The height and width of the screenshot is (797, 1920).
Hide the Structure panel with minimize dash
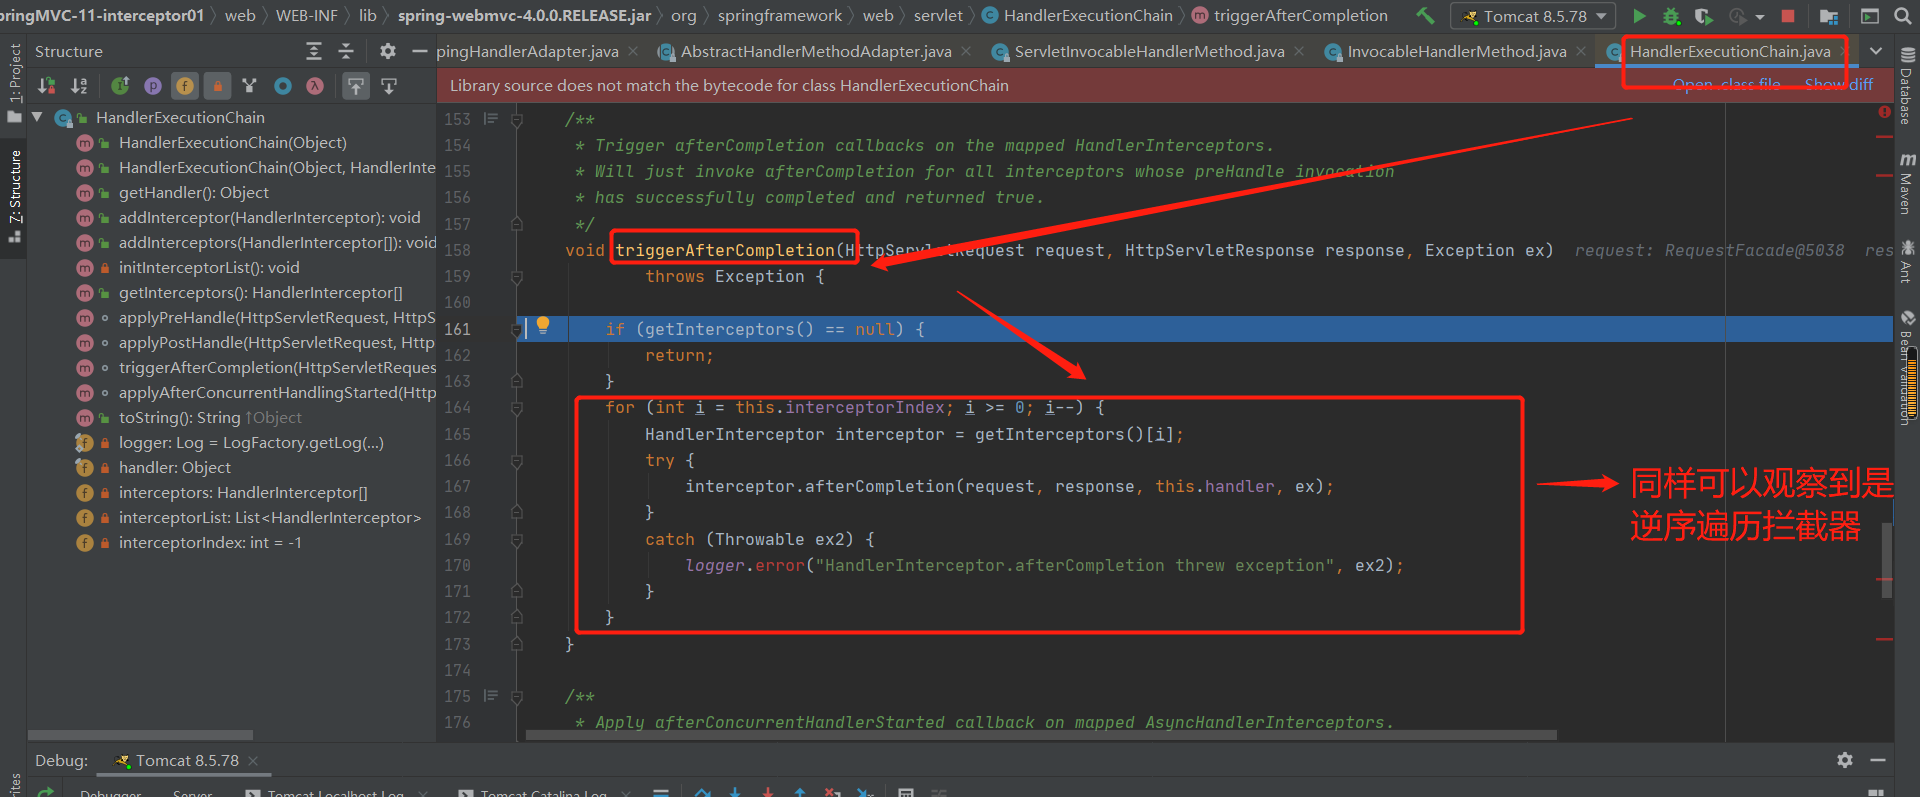click(419, 51)
